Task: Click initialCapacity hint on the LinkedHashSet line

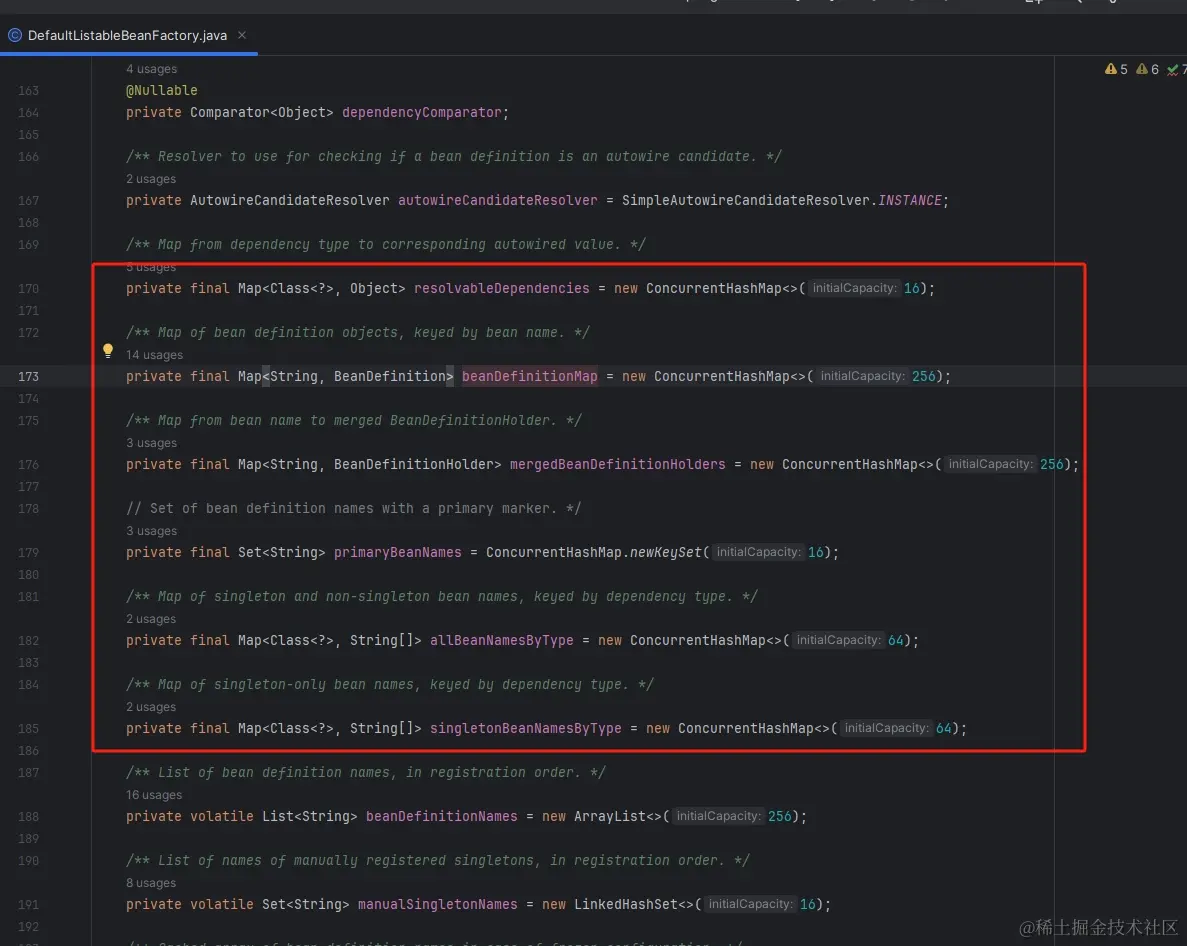Action: tap(750, 904)
